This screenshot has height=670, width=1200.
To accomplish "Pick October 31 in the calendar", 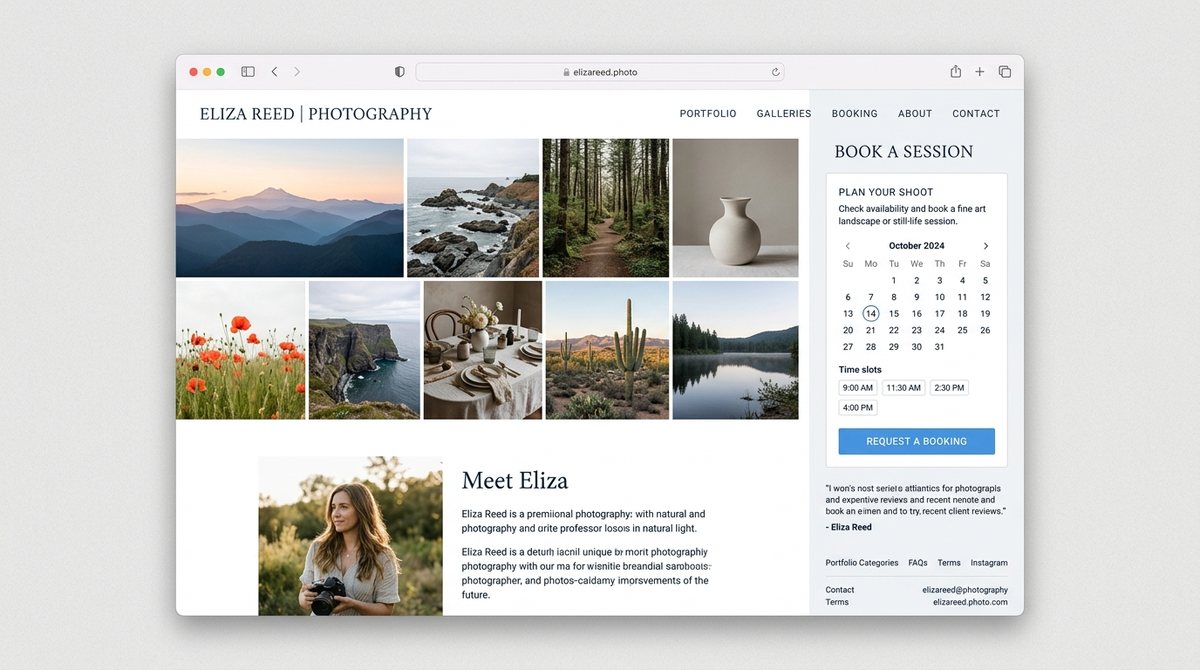I will point(939,347).
